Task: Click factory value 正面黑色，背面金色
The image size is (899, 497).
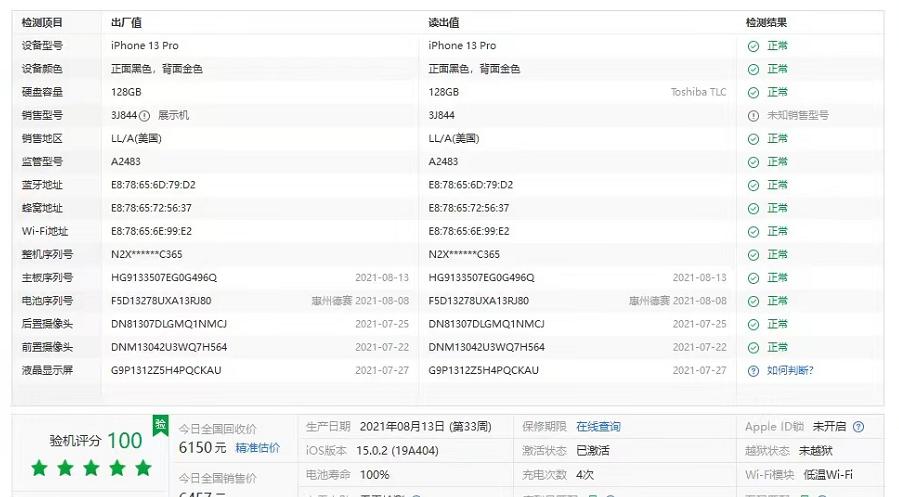Action: click(157, 69)
